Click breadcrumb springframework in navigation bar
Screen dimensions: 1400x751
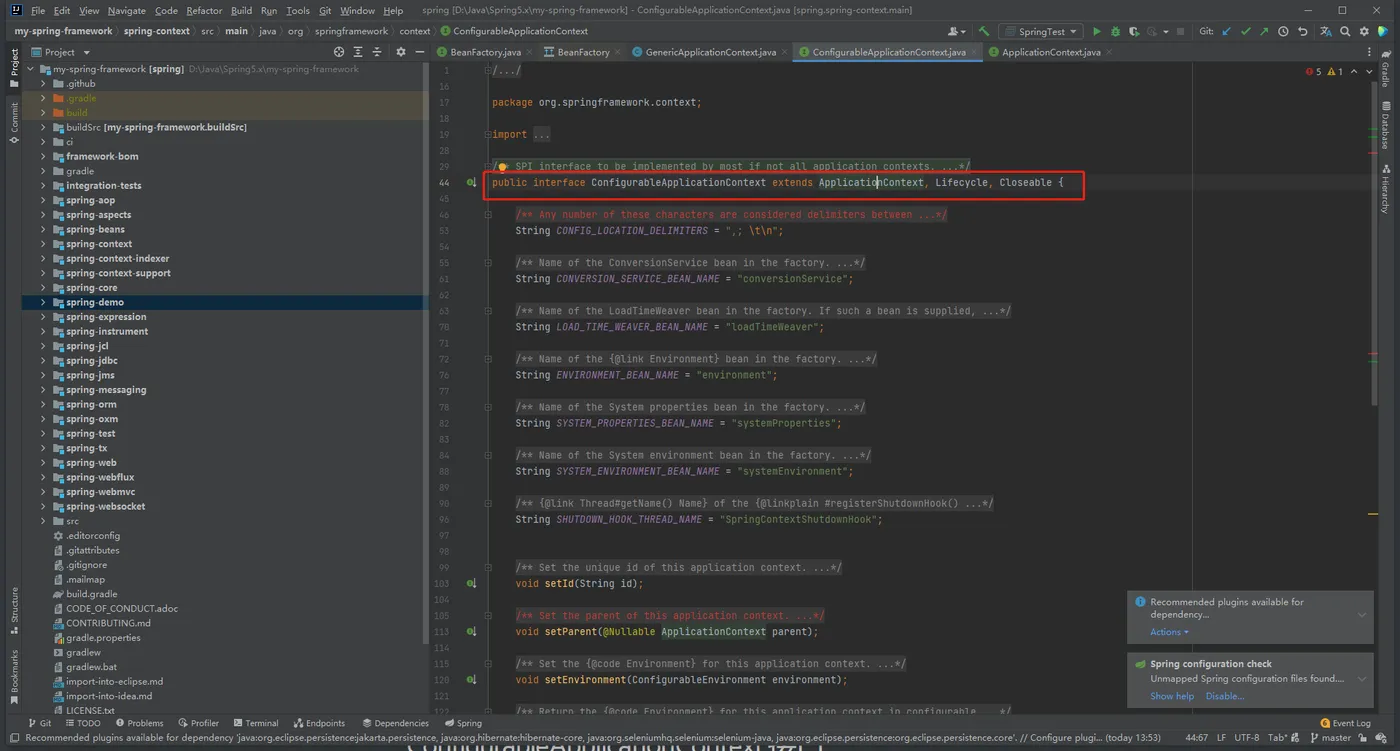pos(351,31)
